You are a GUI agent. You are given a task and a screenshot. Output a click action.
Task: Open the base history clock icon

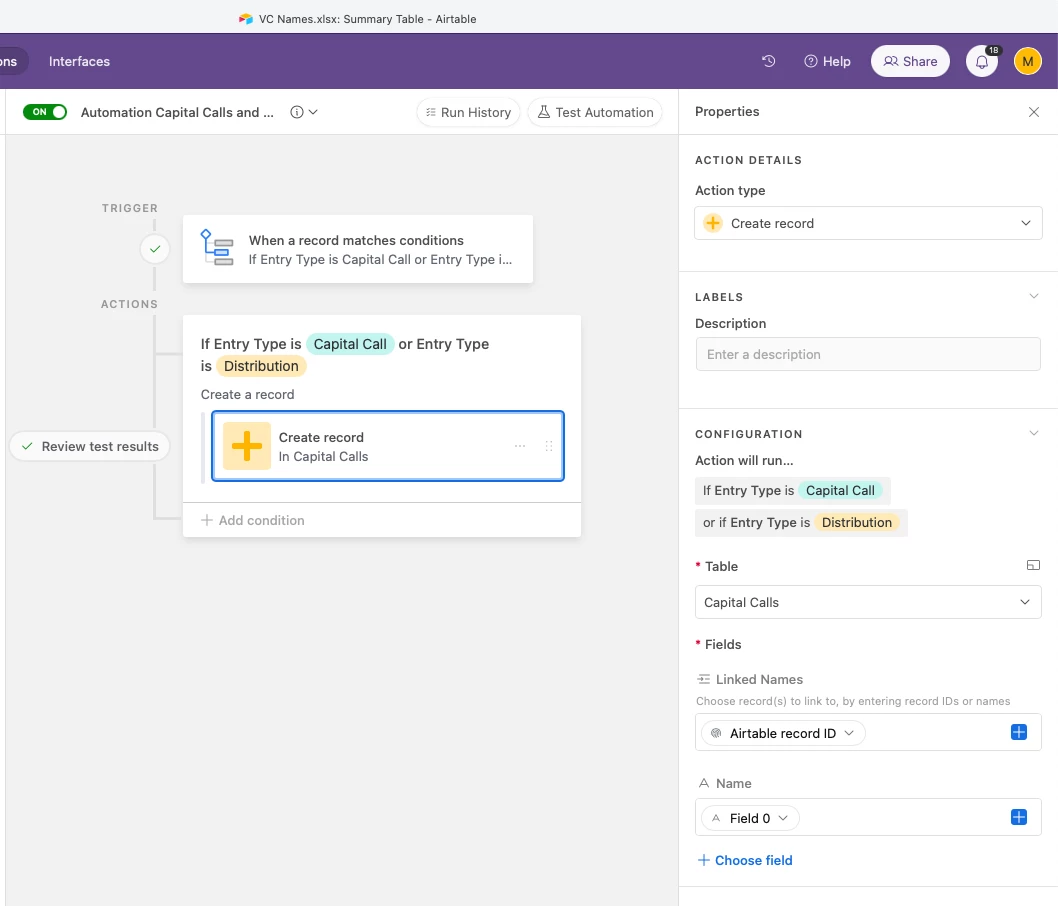pos(769,61)
